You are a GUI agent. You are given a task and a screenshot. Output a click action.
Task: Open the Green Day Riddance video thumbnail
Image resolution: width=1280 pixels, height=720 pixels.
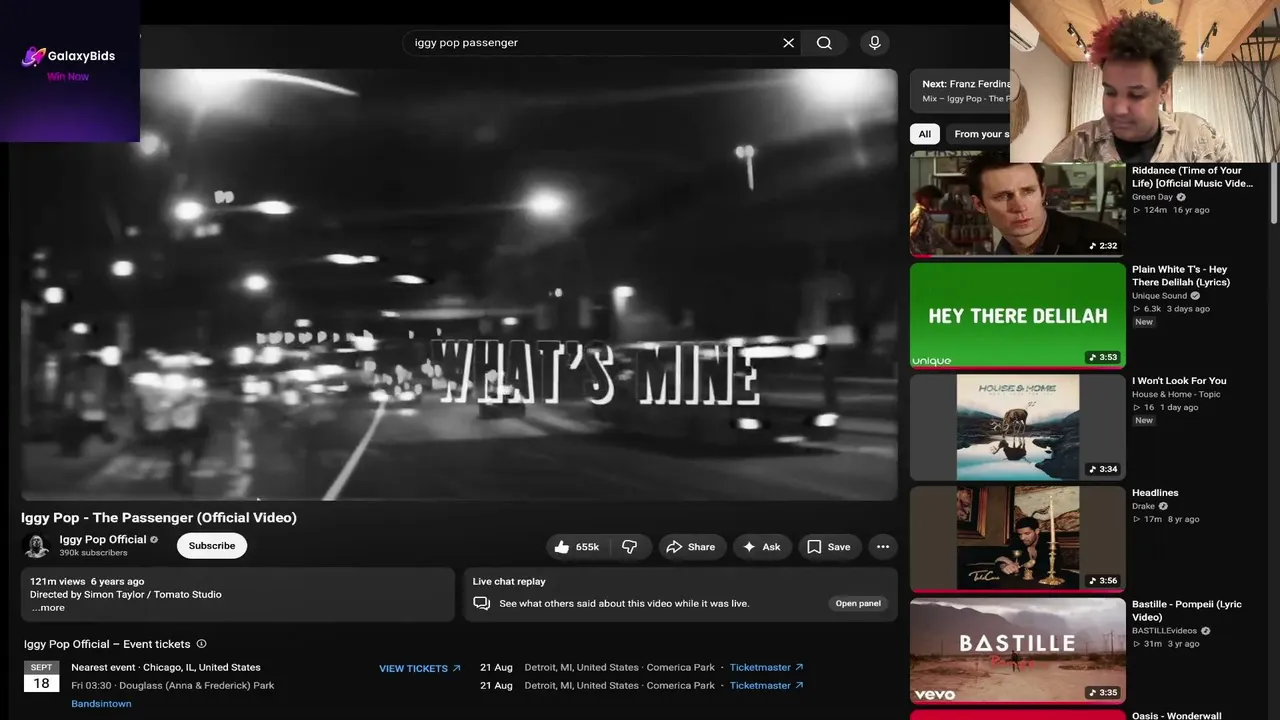(1018, 204)
